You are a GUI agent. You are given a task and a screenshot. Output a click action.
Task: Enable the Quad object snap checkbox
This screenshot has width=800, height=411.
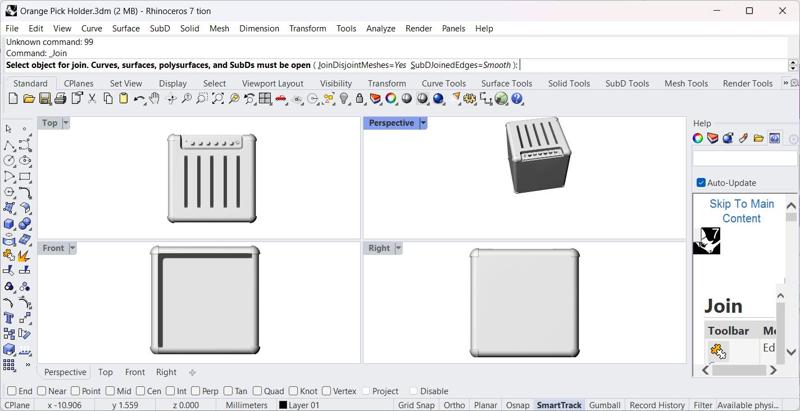coord(257,391)
